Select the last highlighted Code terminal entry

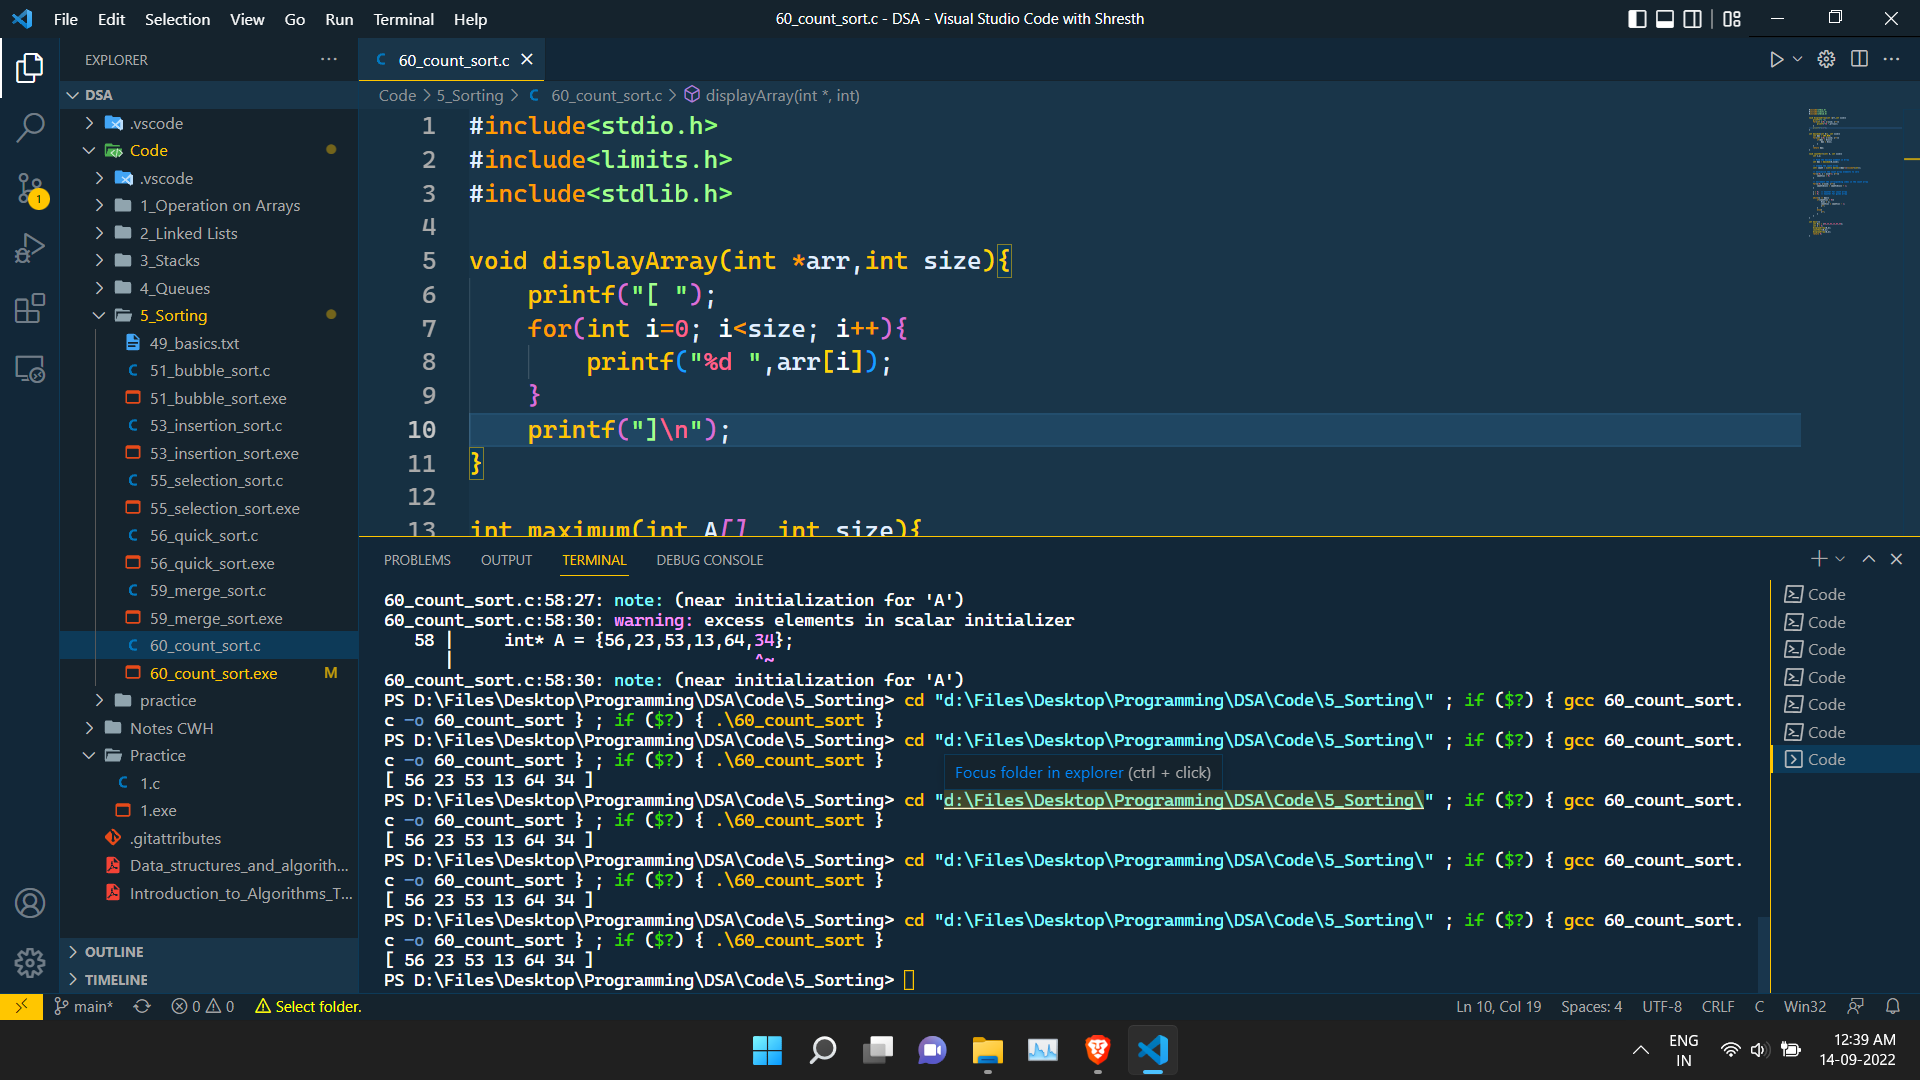[x=1843, y=759]
